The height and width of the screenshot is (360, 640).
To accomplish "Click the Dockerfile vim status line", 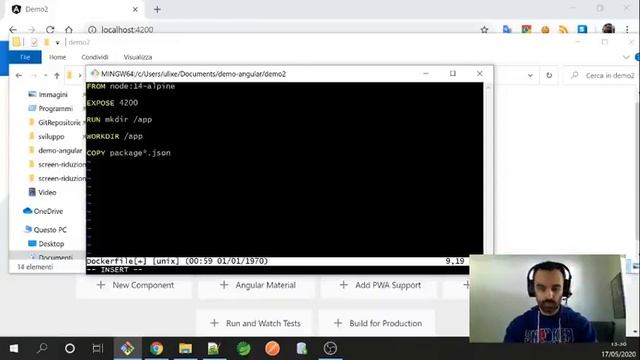I will [278, 261].
